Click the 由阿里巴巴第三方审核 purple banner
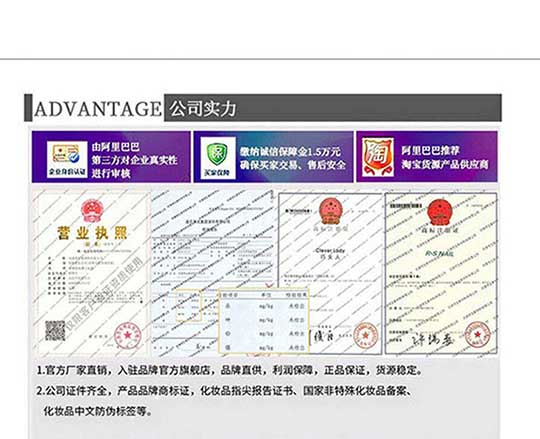 tap(111, 157)
